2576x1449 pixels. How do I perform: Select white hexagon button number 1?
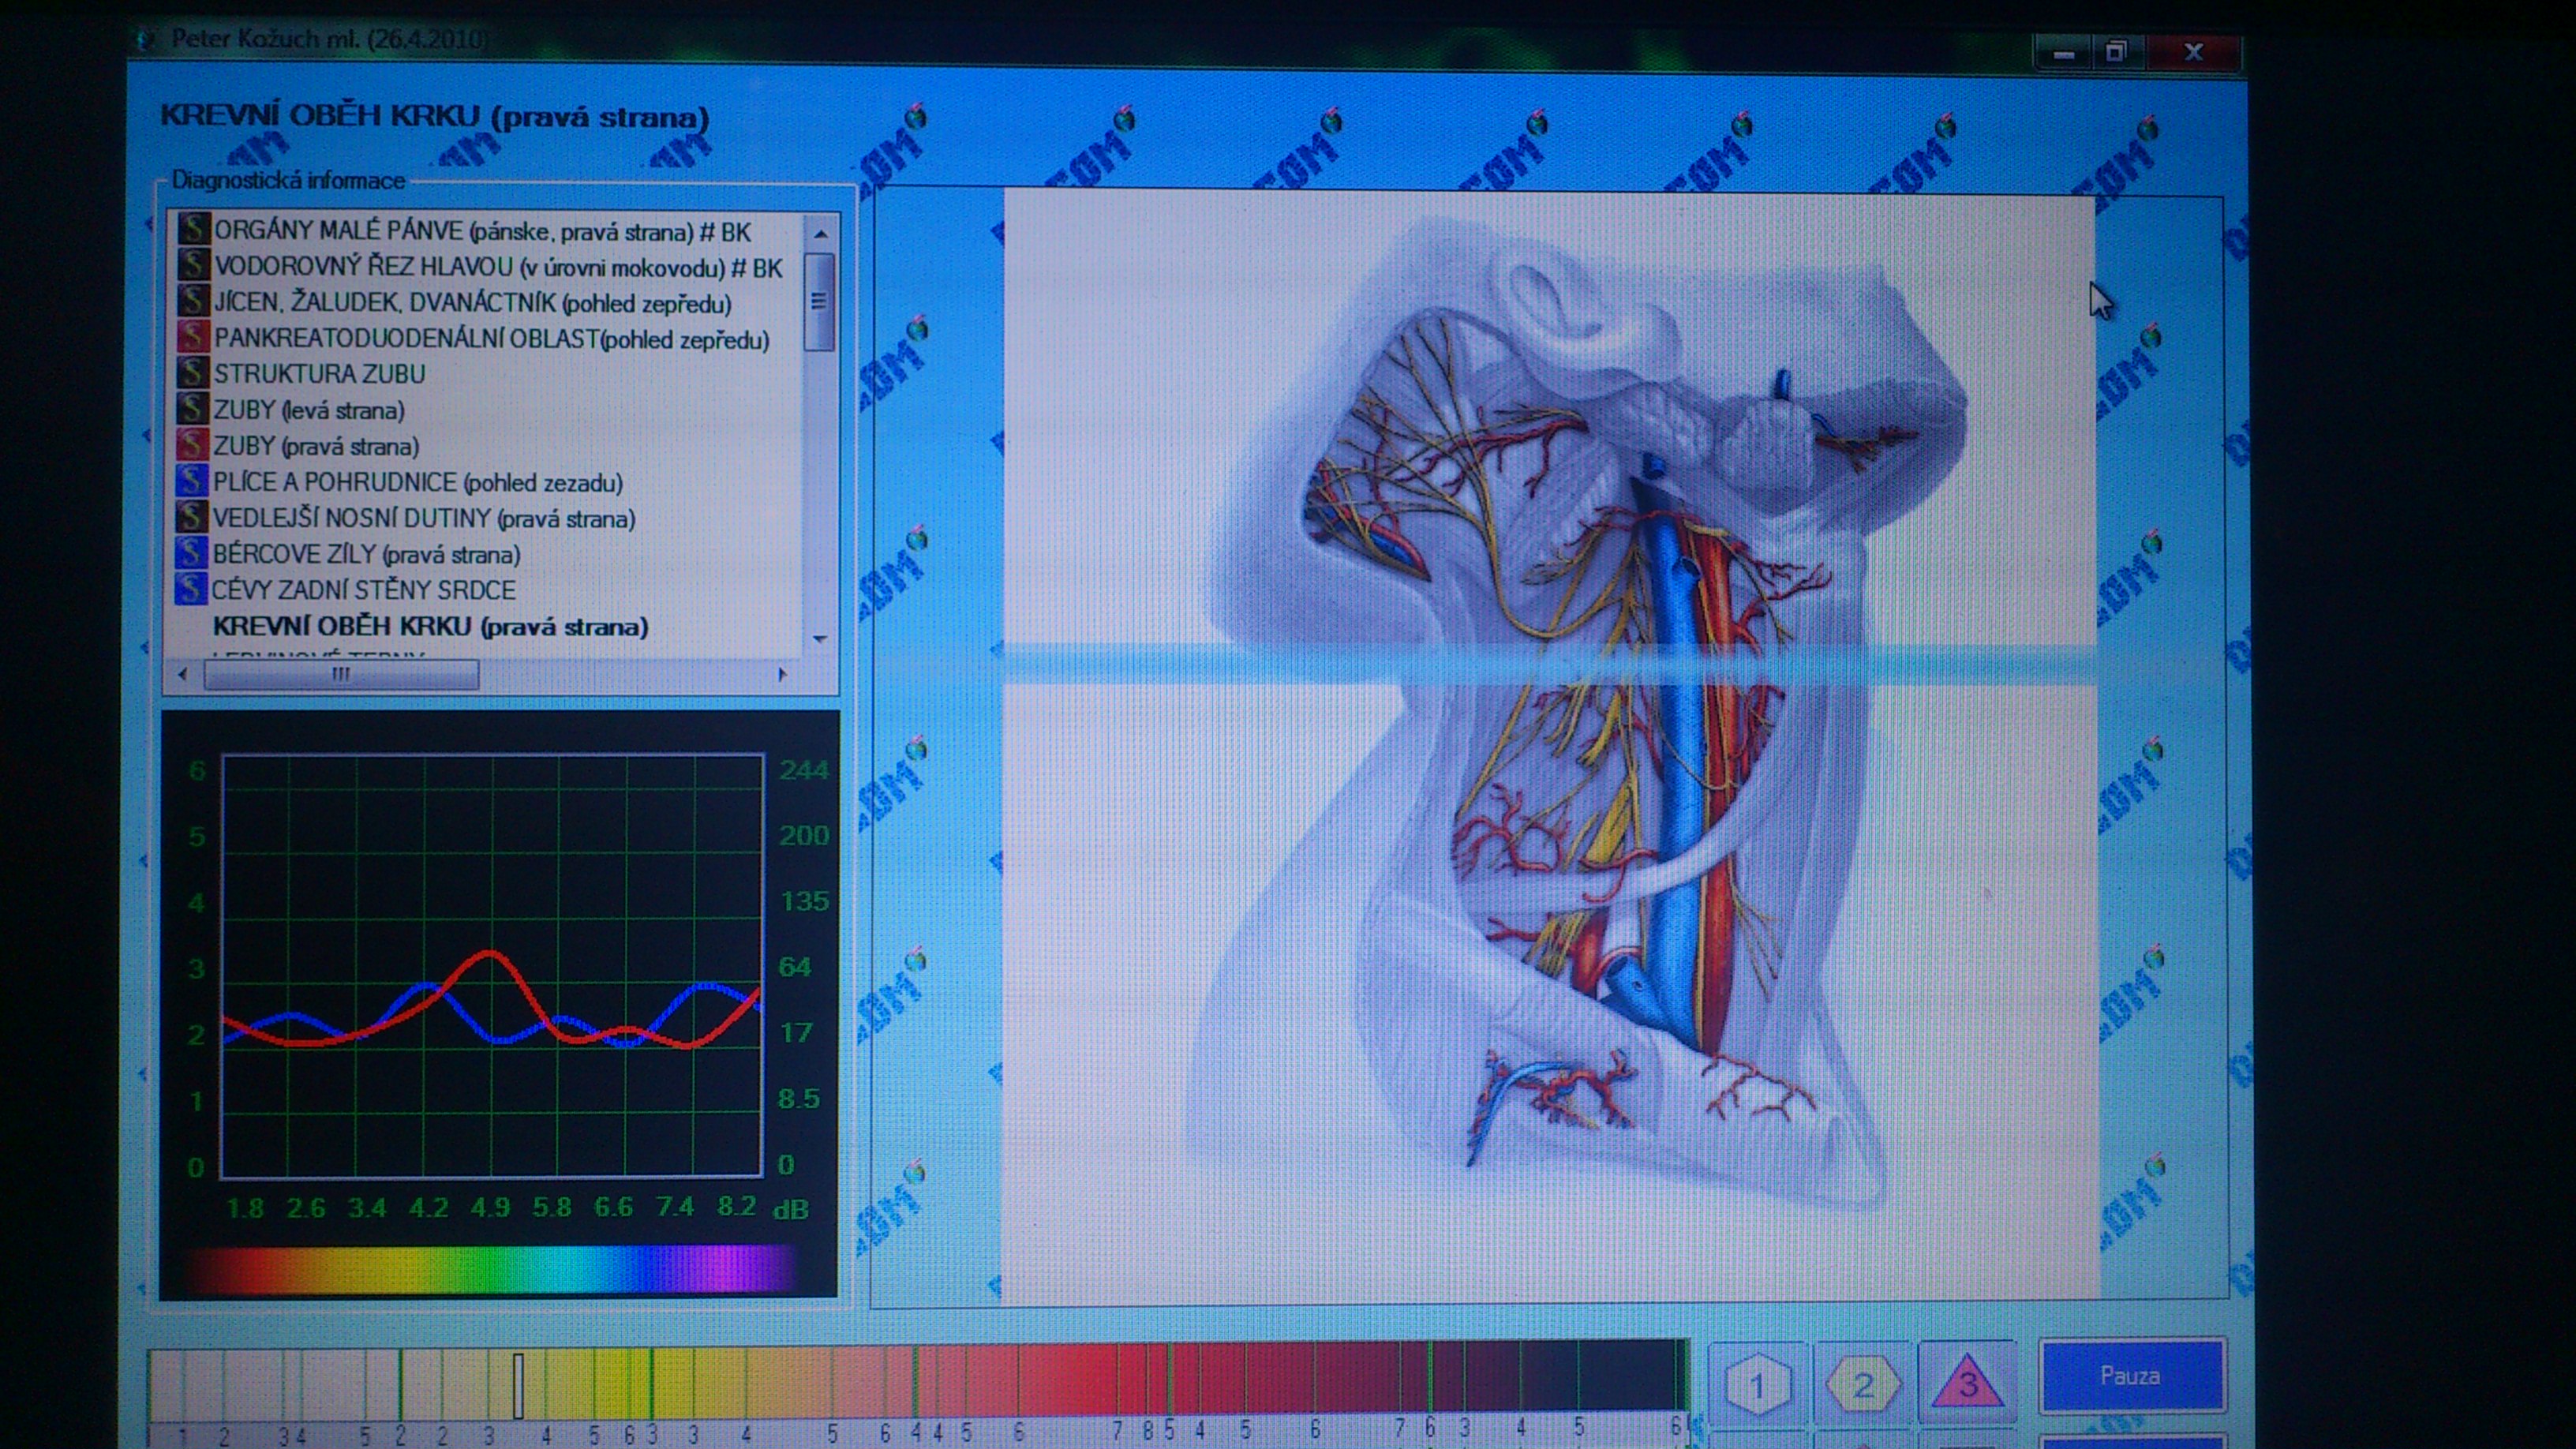coord(1757,1385)
